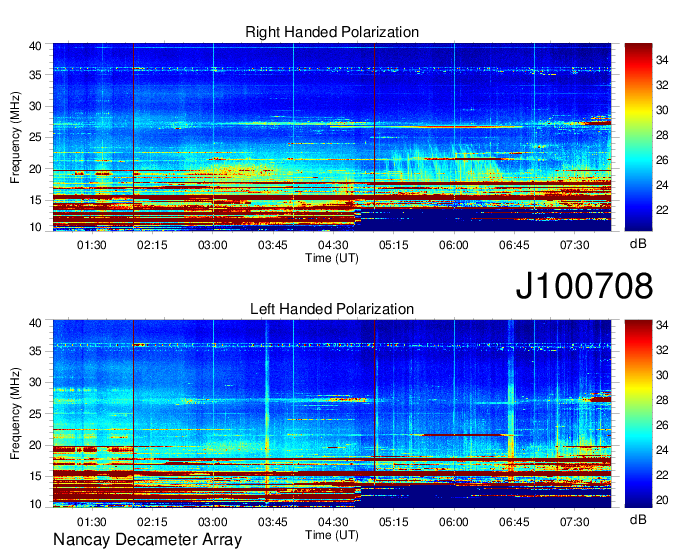Click the 40 MHz tick of Left Handed plot
Image resolution: width=680 pixels, height=552 pixels.
point(35,323)
